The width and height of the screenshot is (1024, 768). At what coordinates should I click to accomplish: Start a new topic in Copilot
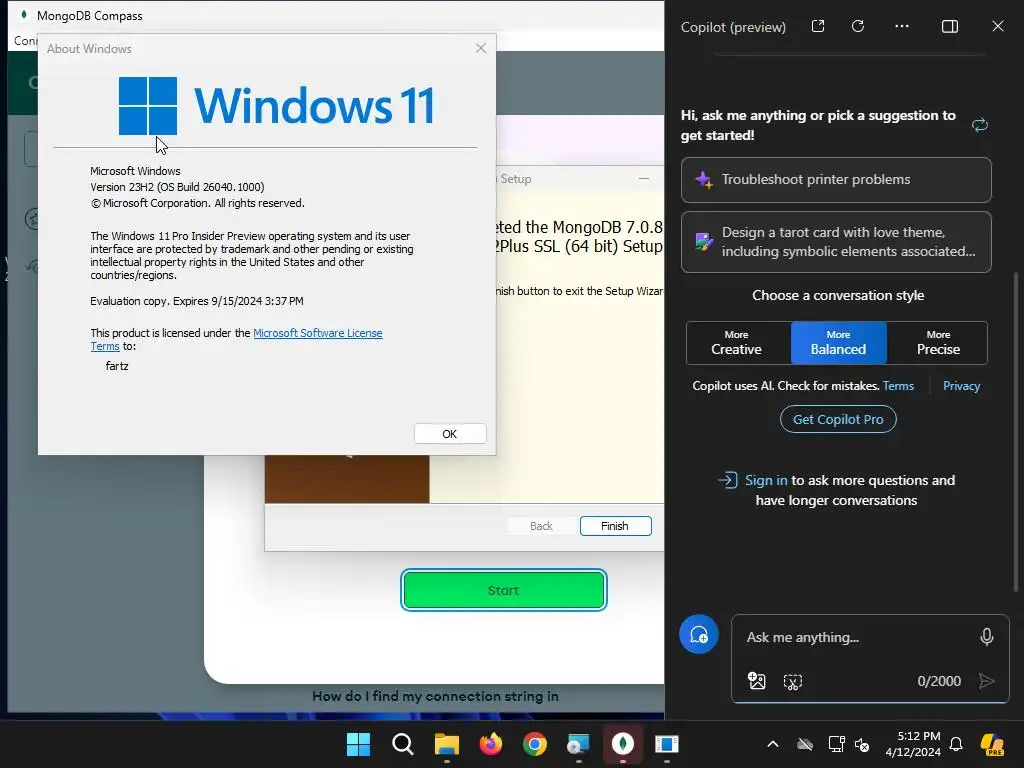tap(699, 634)
